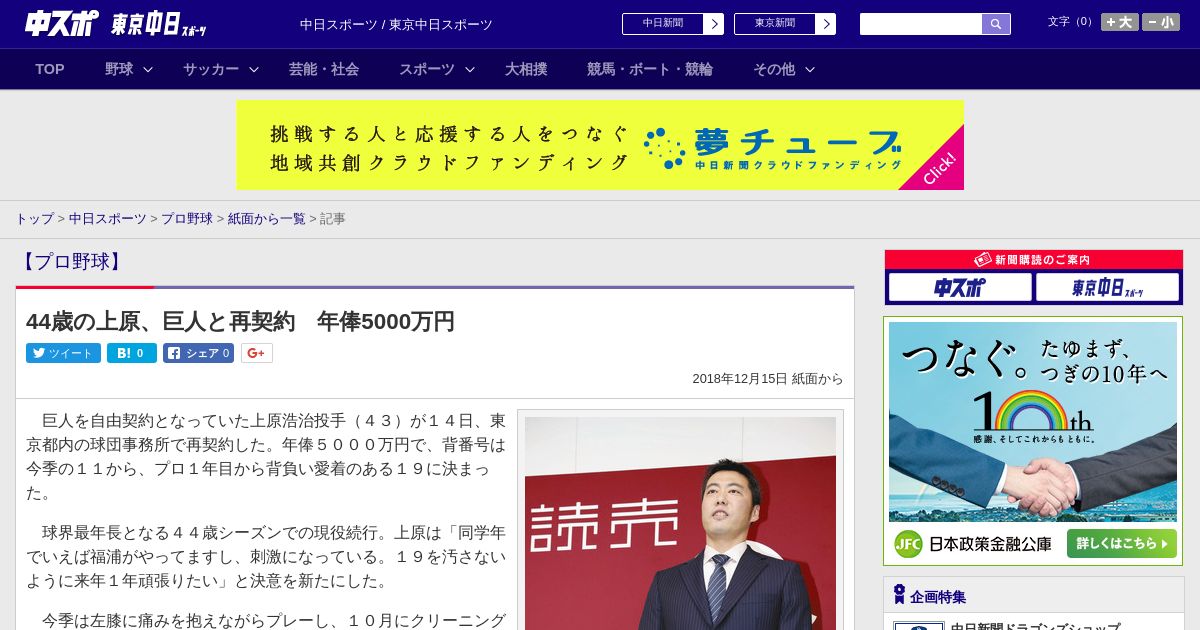The width and height of the screenshot is (1200, 630).
Task: Open the スポーツ navigation menu
Action: 427,69
